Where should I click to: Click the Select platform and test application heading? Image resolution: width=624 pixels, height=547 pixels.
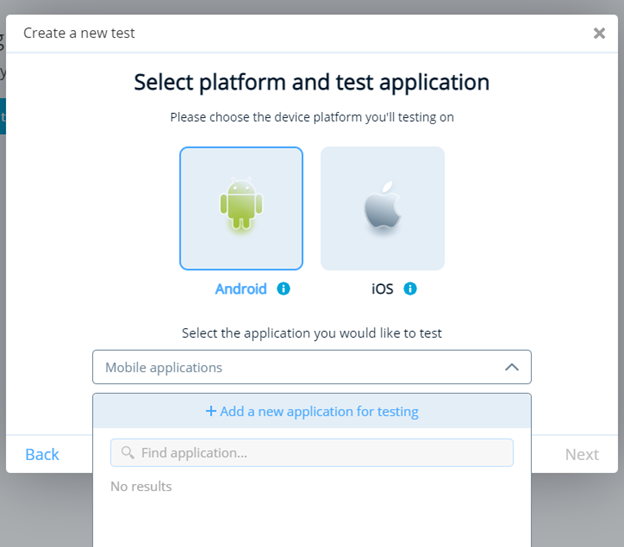pos(312,82)
